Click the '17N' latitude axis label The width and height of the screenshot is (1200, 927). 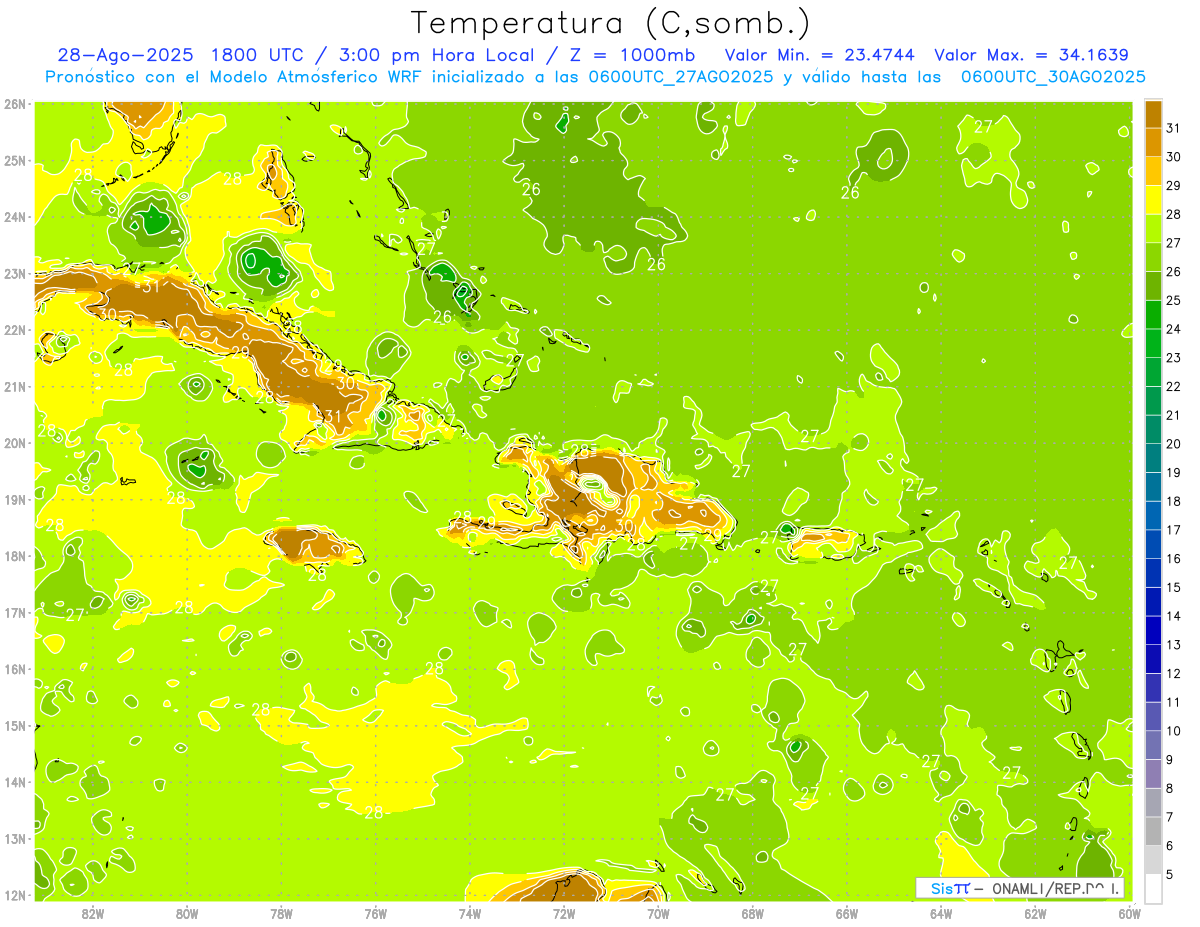[x=15, y=612]
